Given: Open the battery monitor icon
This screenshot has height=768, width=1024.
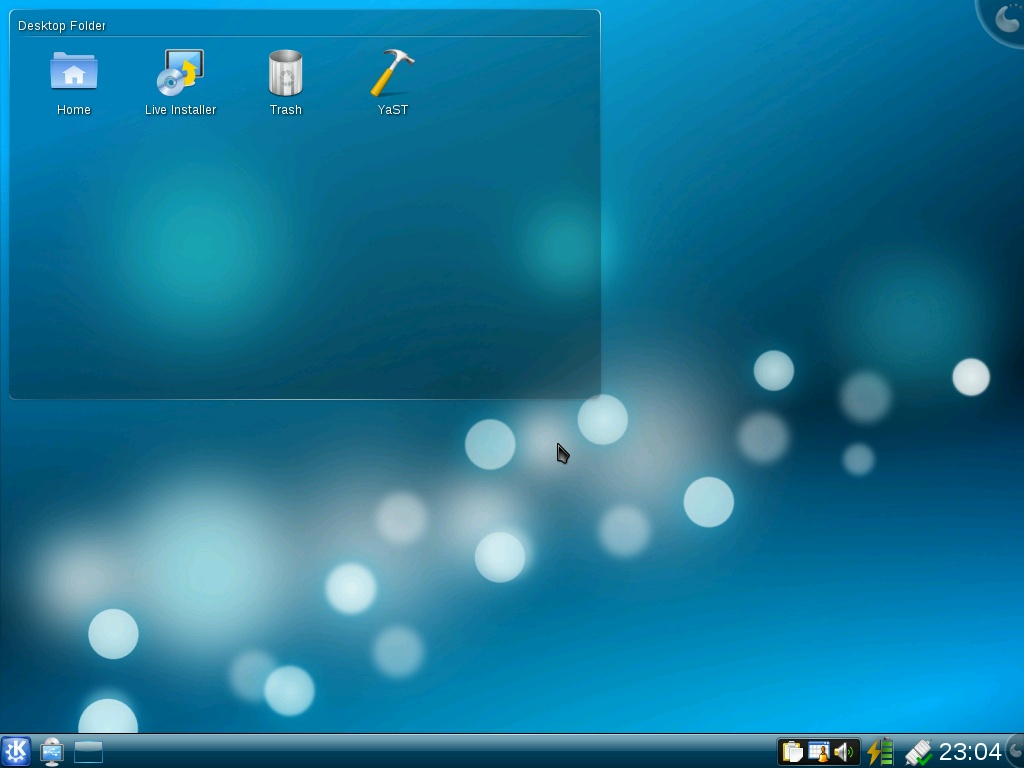Looking at the screenshot, I should [880, 751].
